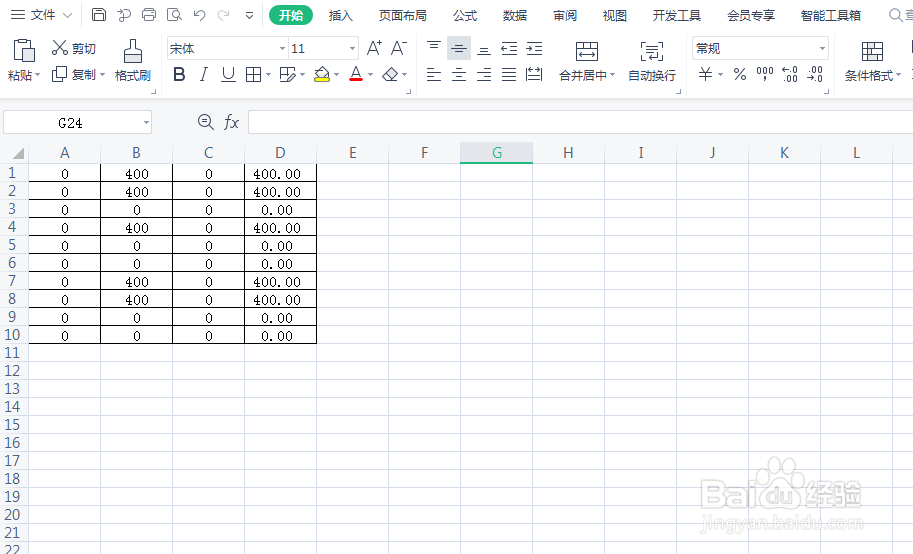Image resolution: width=913 pixels, height=554 pixels.
Task: Select column G header
Action: pos(497,153)
